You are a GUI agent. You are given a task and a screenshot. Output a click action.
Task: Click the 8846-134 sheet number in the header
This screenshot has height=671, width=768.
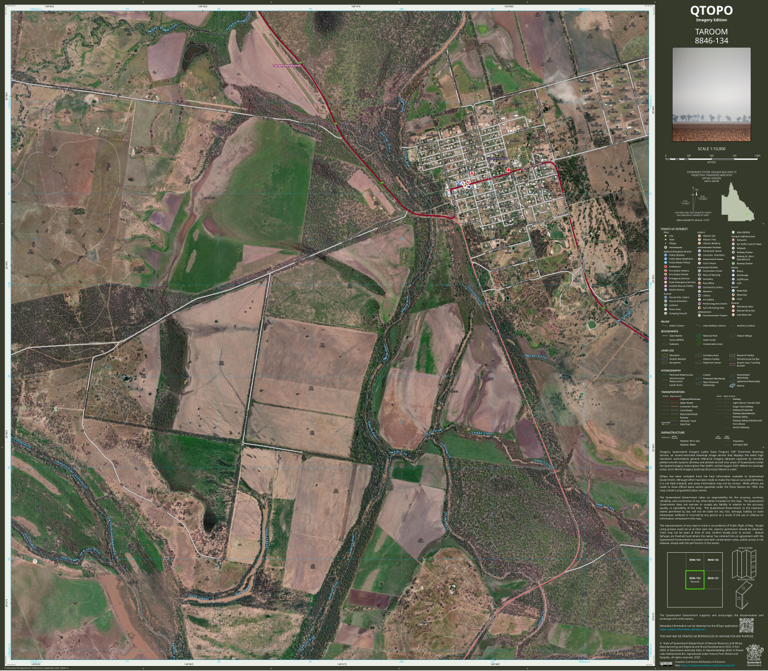pyautogui.click(x=711, y=41)
